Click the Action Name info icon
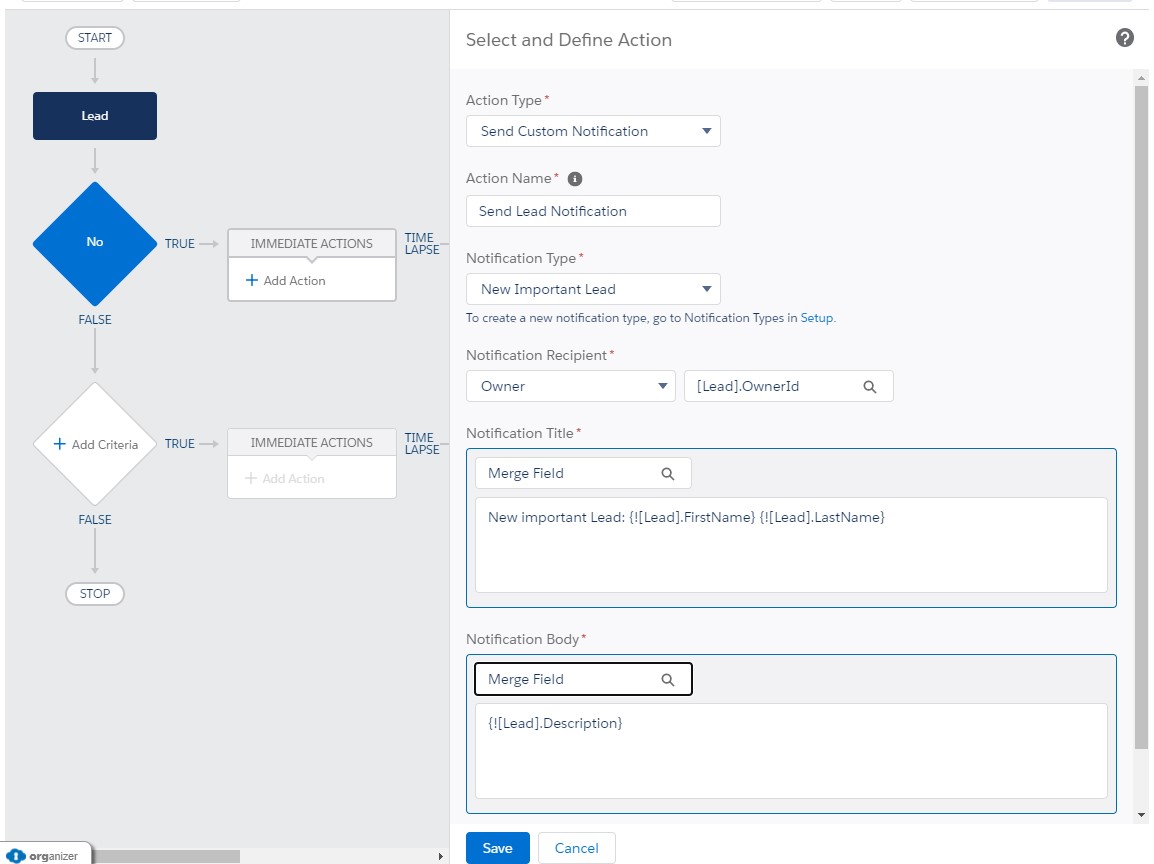1154x864 pixels. pyautogui.click(x=575, y=179)
